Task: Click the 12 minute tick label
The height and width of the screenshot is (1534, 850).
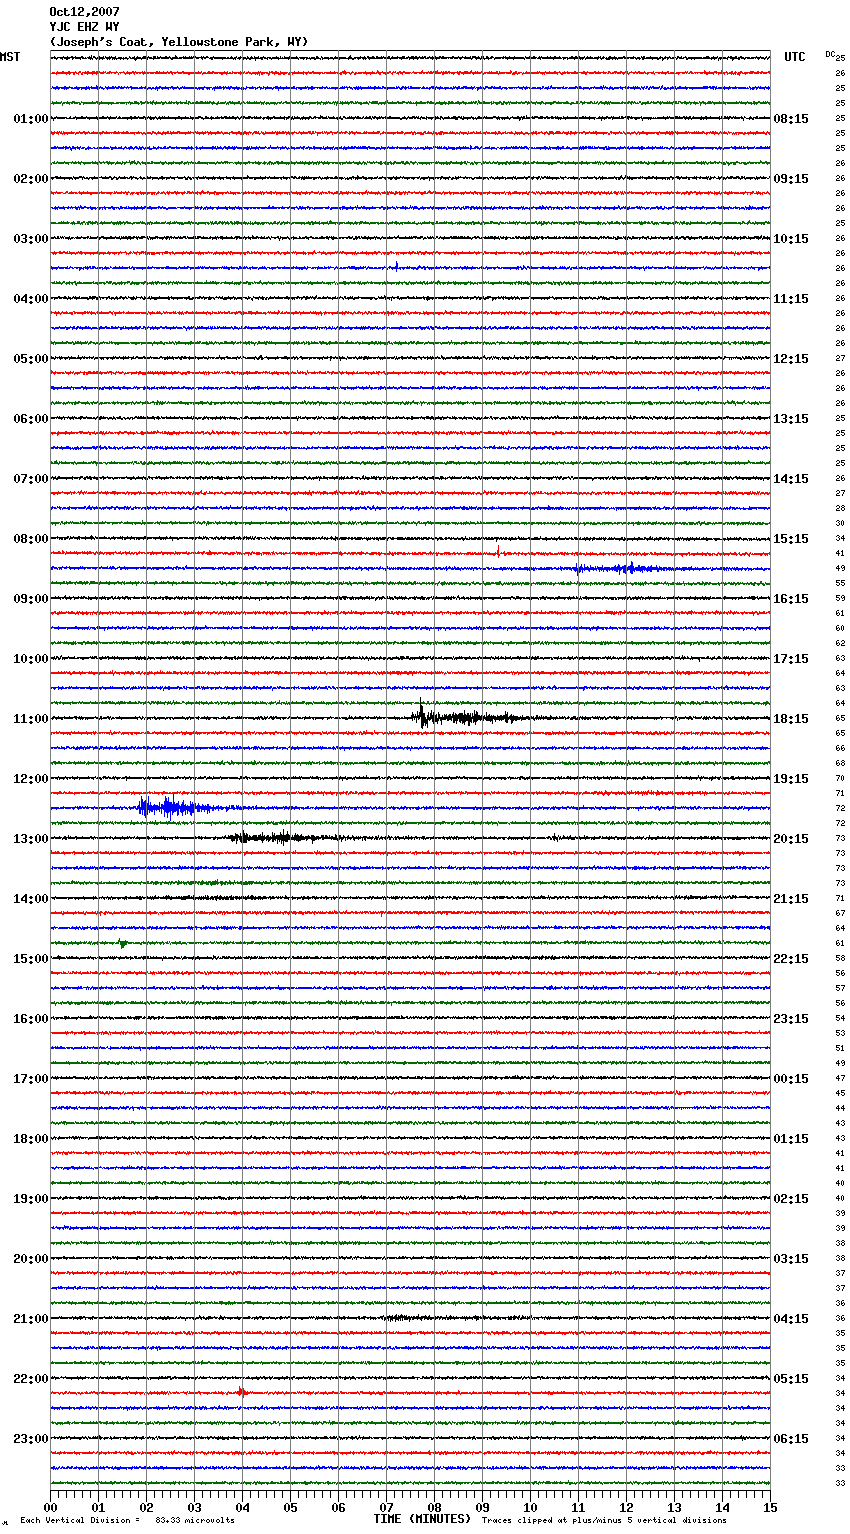Action: coord(626,1507)
